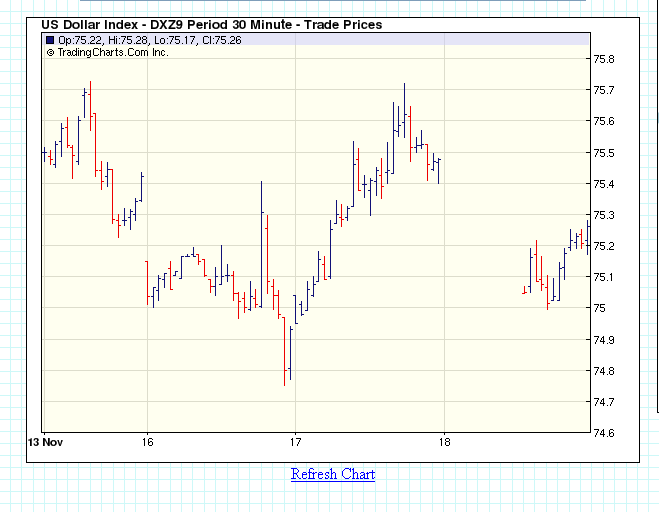Click the TradingCharts.Com Inc. copyright text

107,53
